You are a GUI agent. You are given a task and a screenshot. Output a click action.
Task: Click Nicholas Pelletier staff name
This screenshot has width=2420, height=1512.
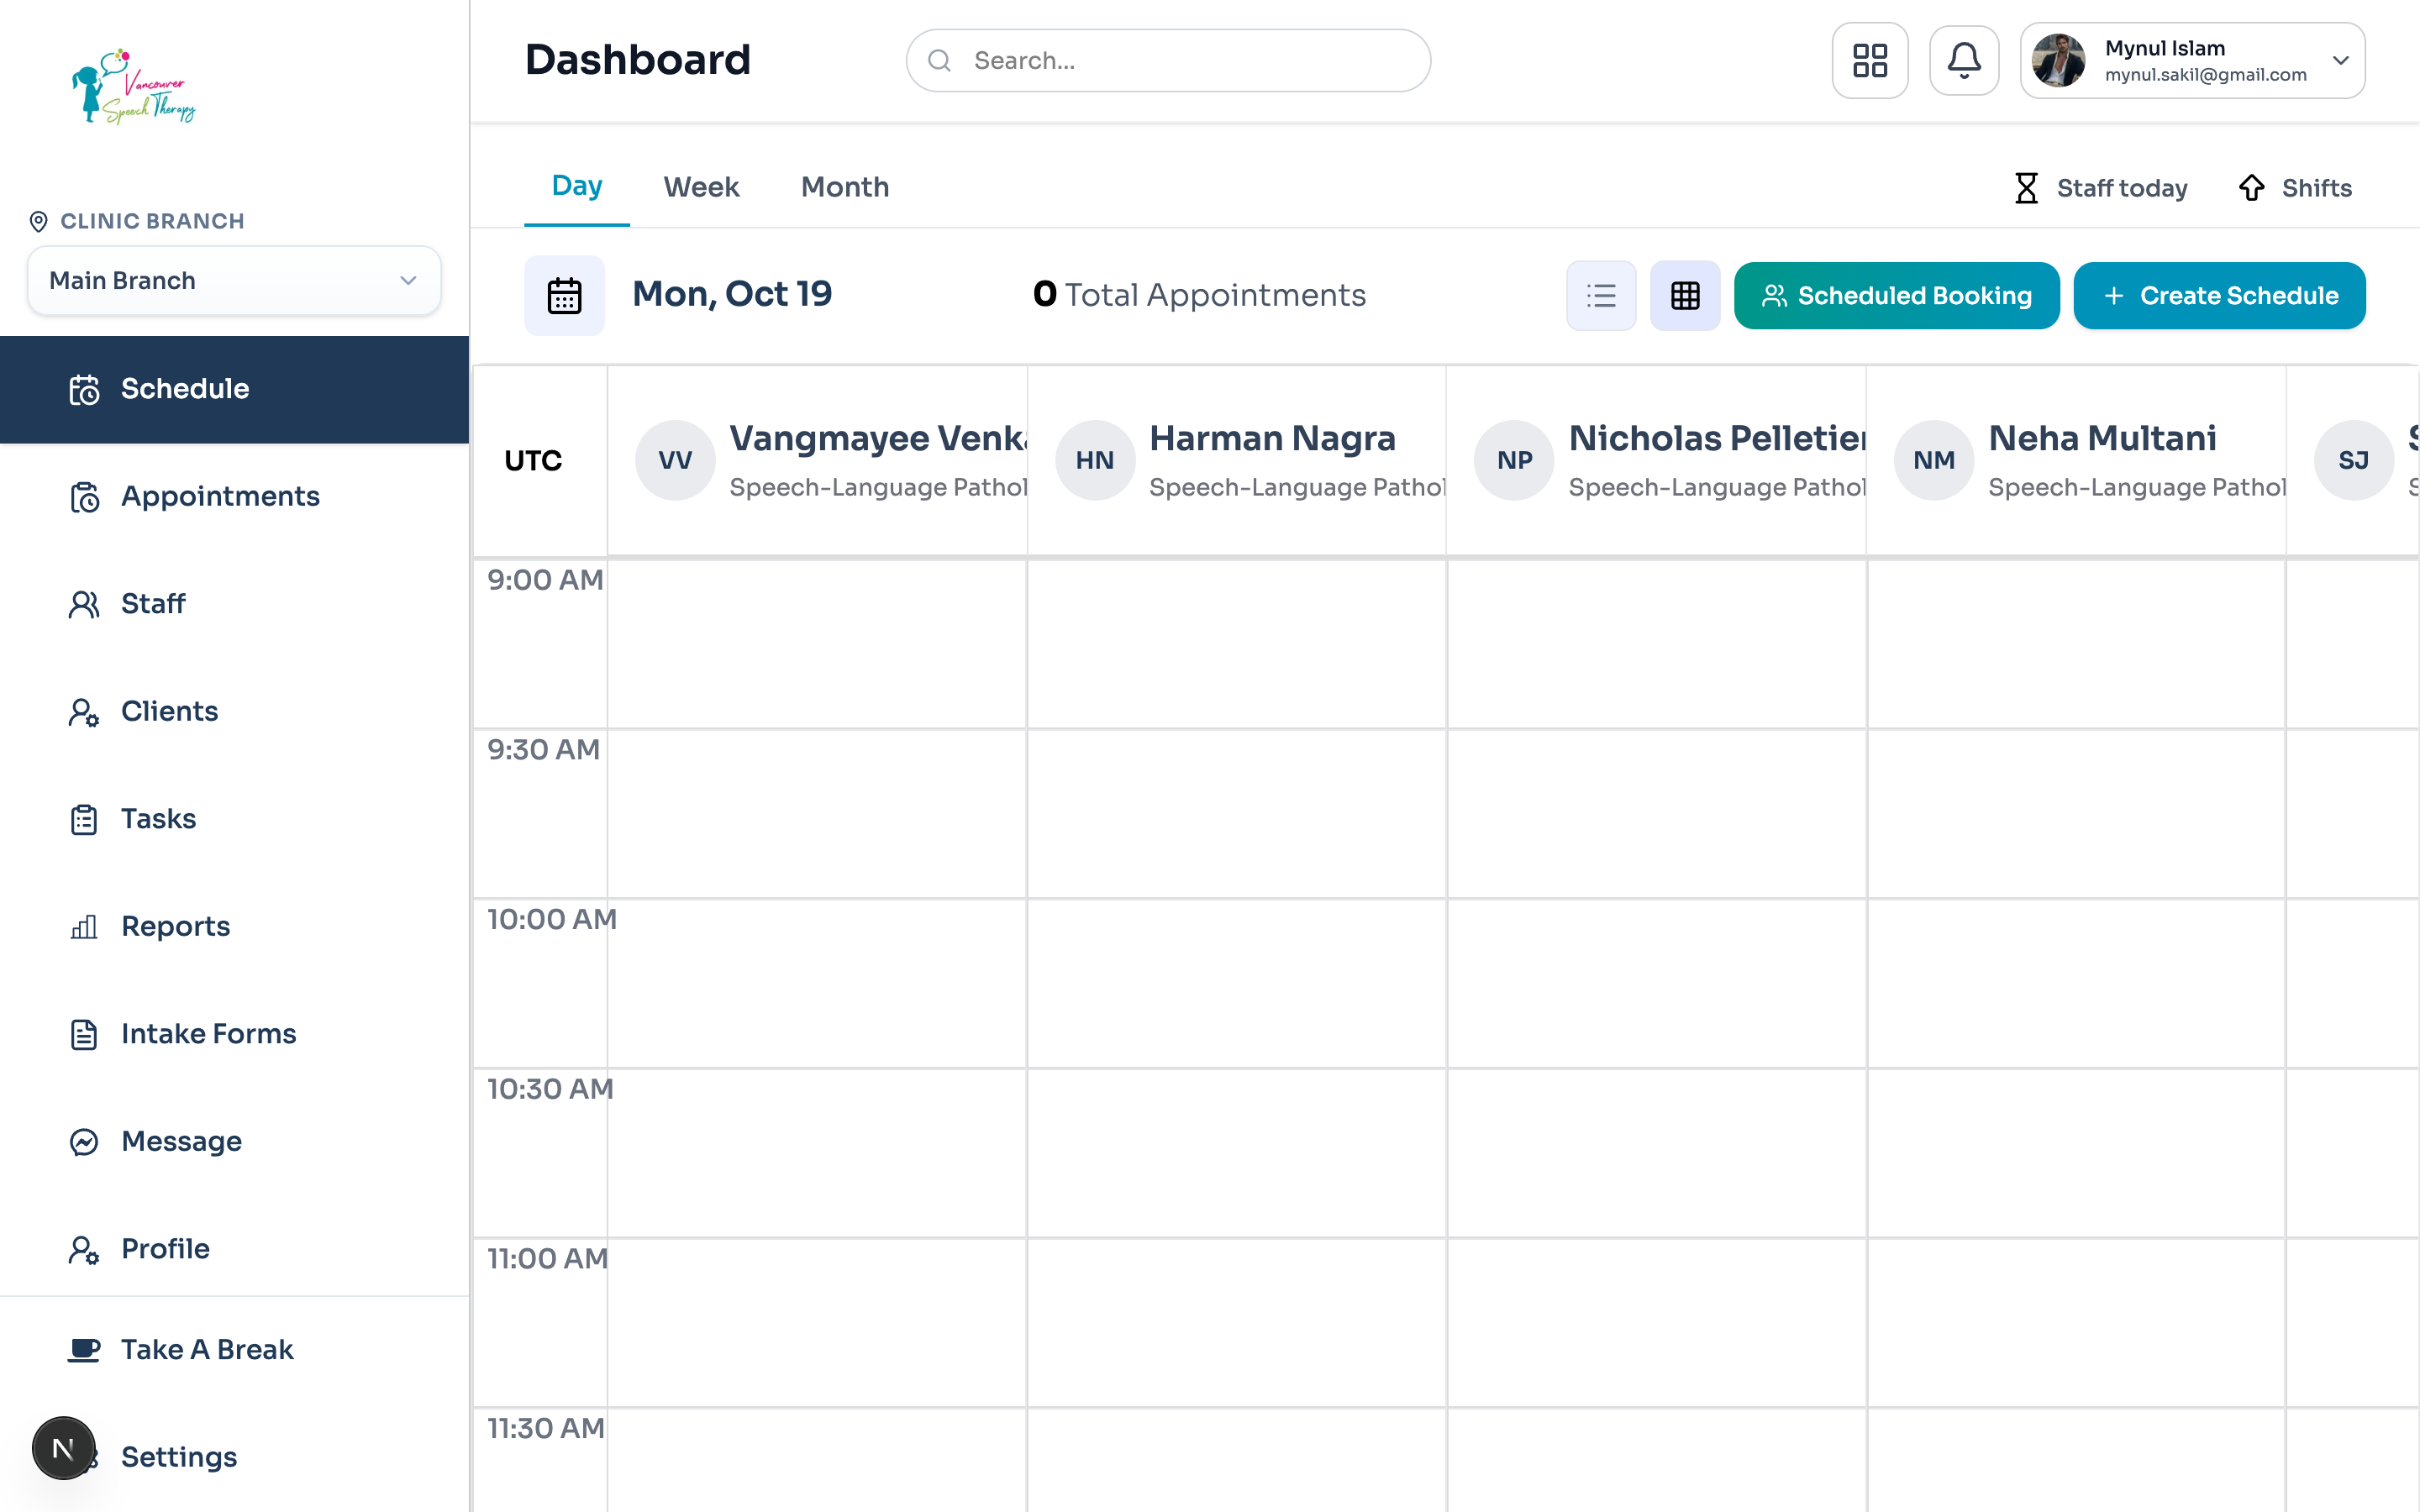click(1717, 438)
